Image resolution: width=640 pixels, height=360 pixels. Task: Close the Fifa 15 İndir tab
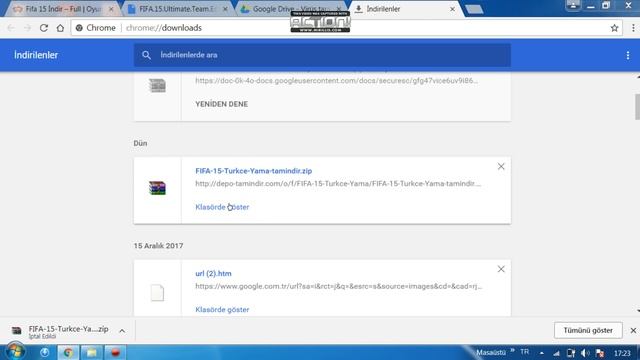(x=111, y=9)
